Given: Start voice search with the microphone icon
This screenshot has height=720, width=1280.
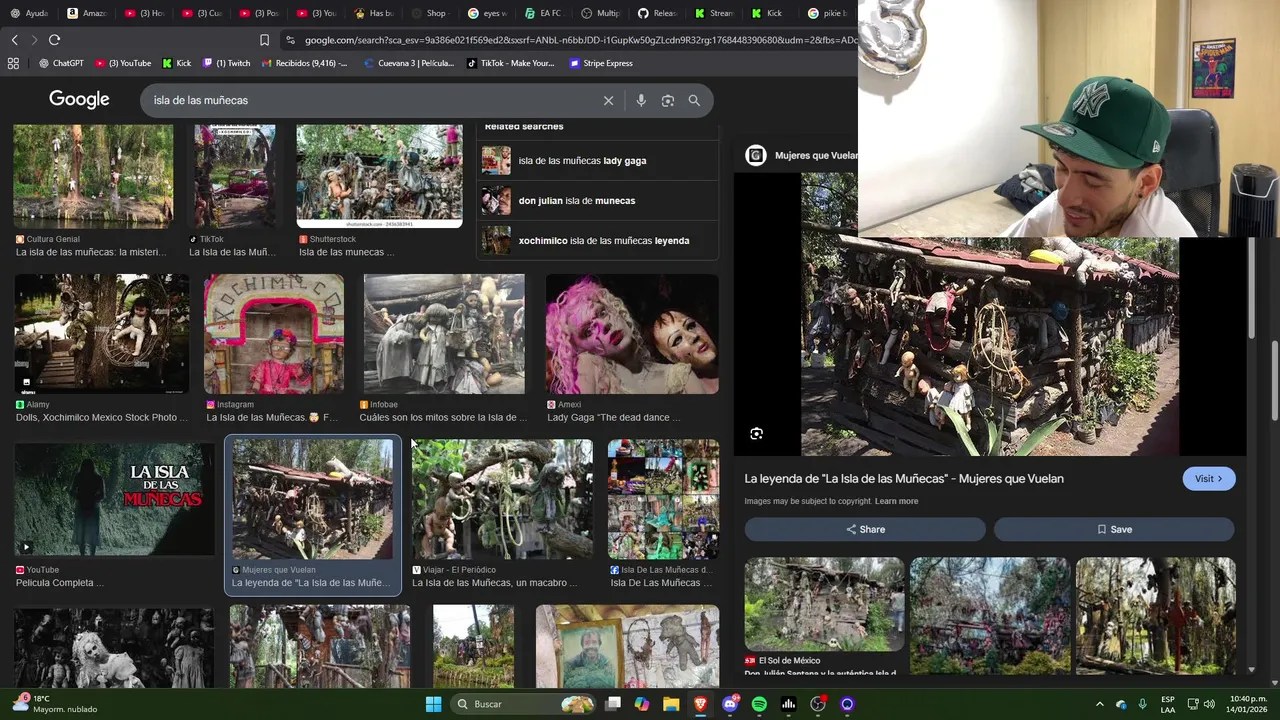Looking at the screenshot, I should point(641,100).
